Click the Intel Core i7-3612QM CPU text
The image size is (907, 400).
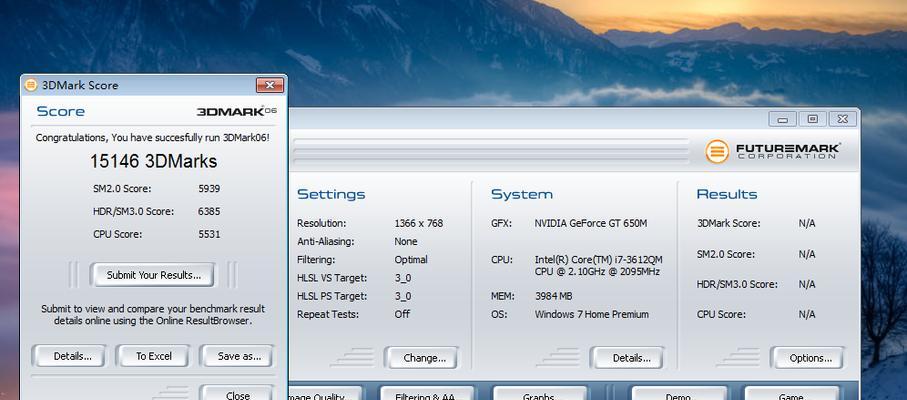pyautogui.click(x=598, y=265)
